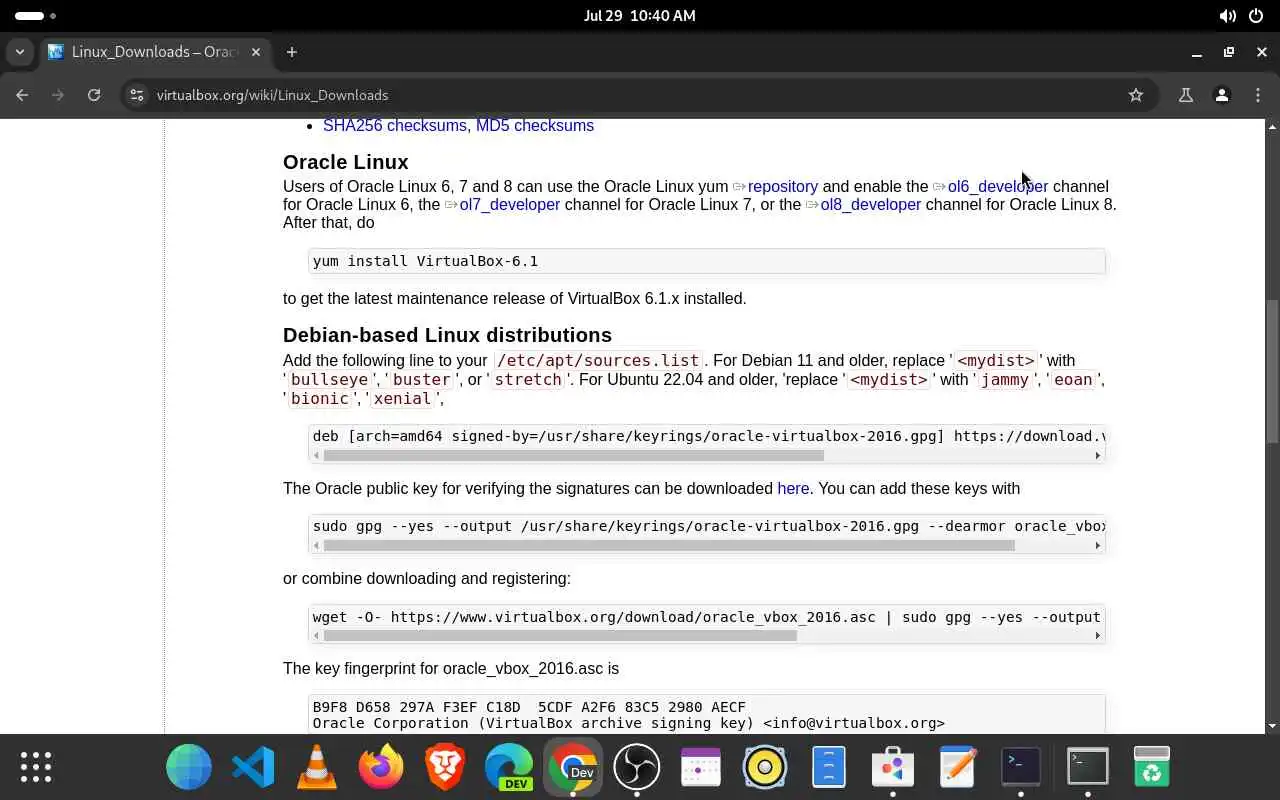The image size is (1280, 800).
Task: Expand the tab search dropdown
Action: [20, 52]
